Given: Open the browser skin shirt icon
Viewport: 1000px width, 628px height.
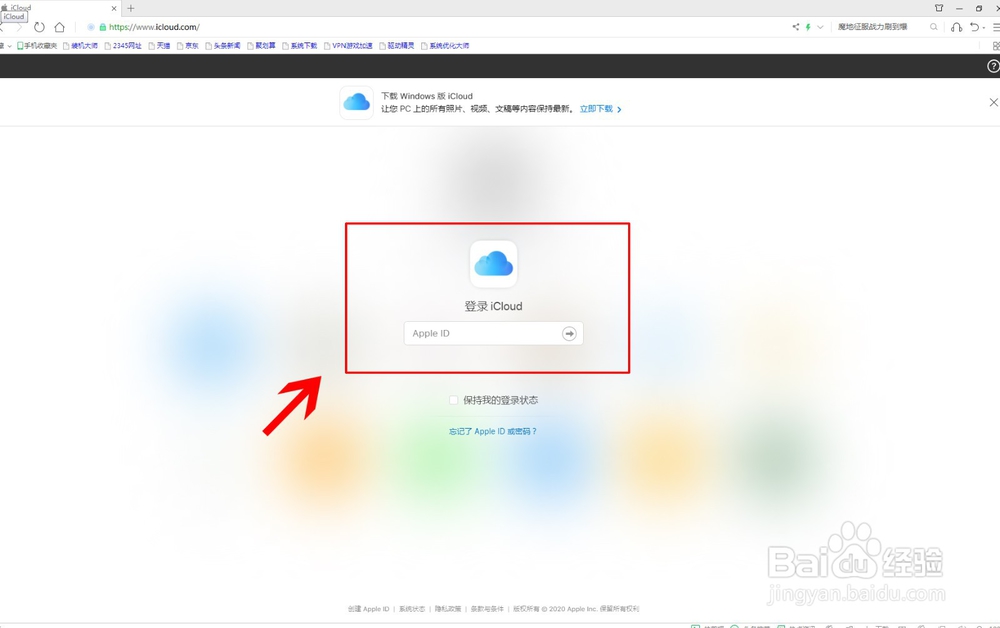Looking at the screenshot, I should 939,8.
